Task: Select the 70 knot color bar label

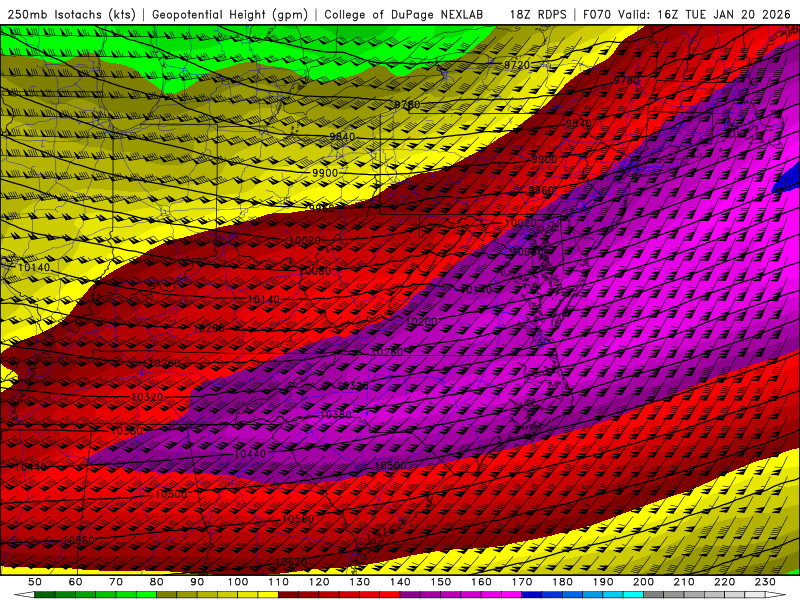Action: click(x=116, y=582)
